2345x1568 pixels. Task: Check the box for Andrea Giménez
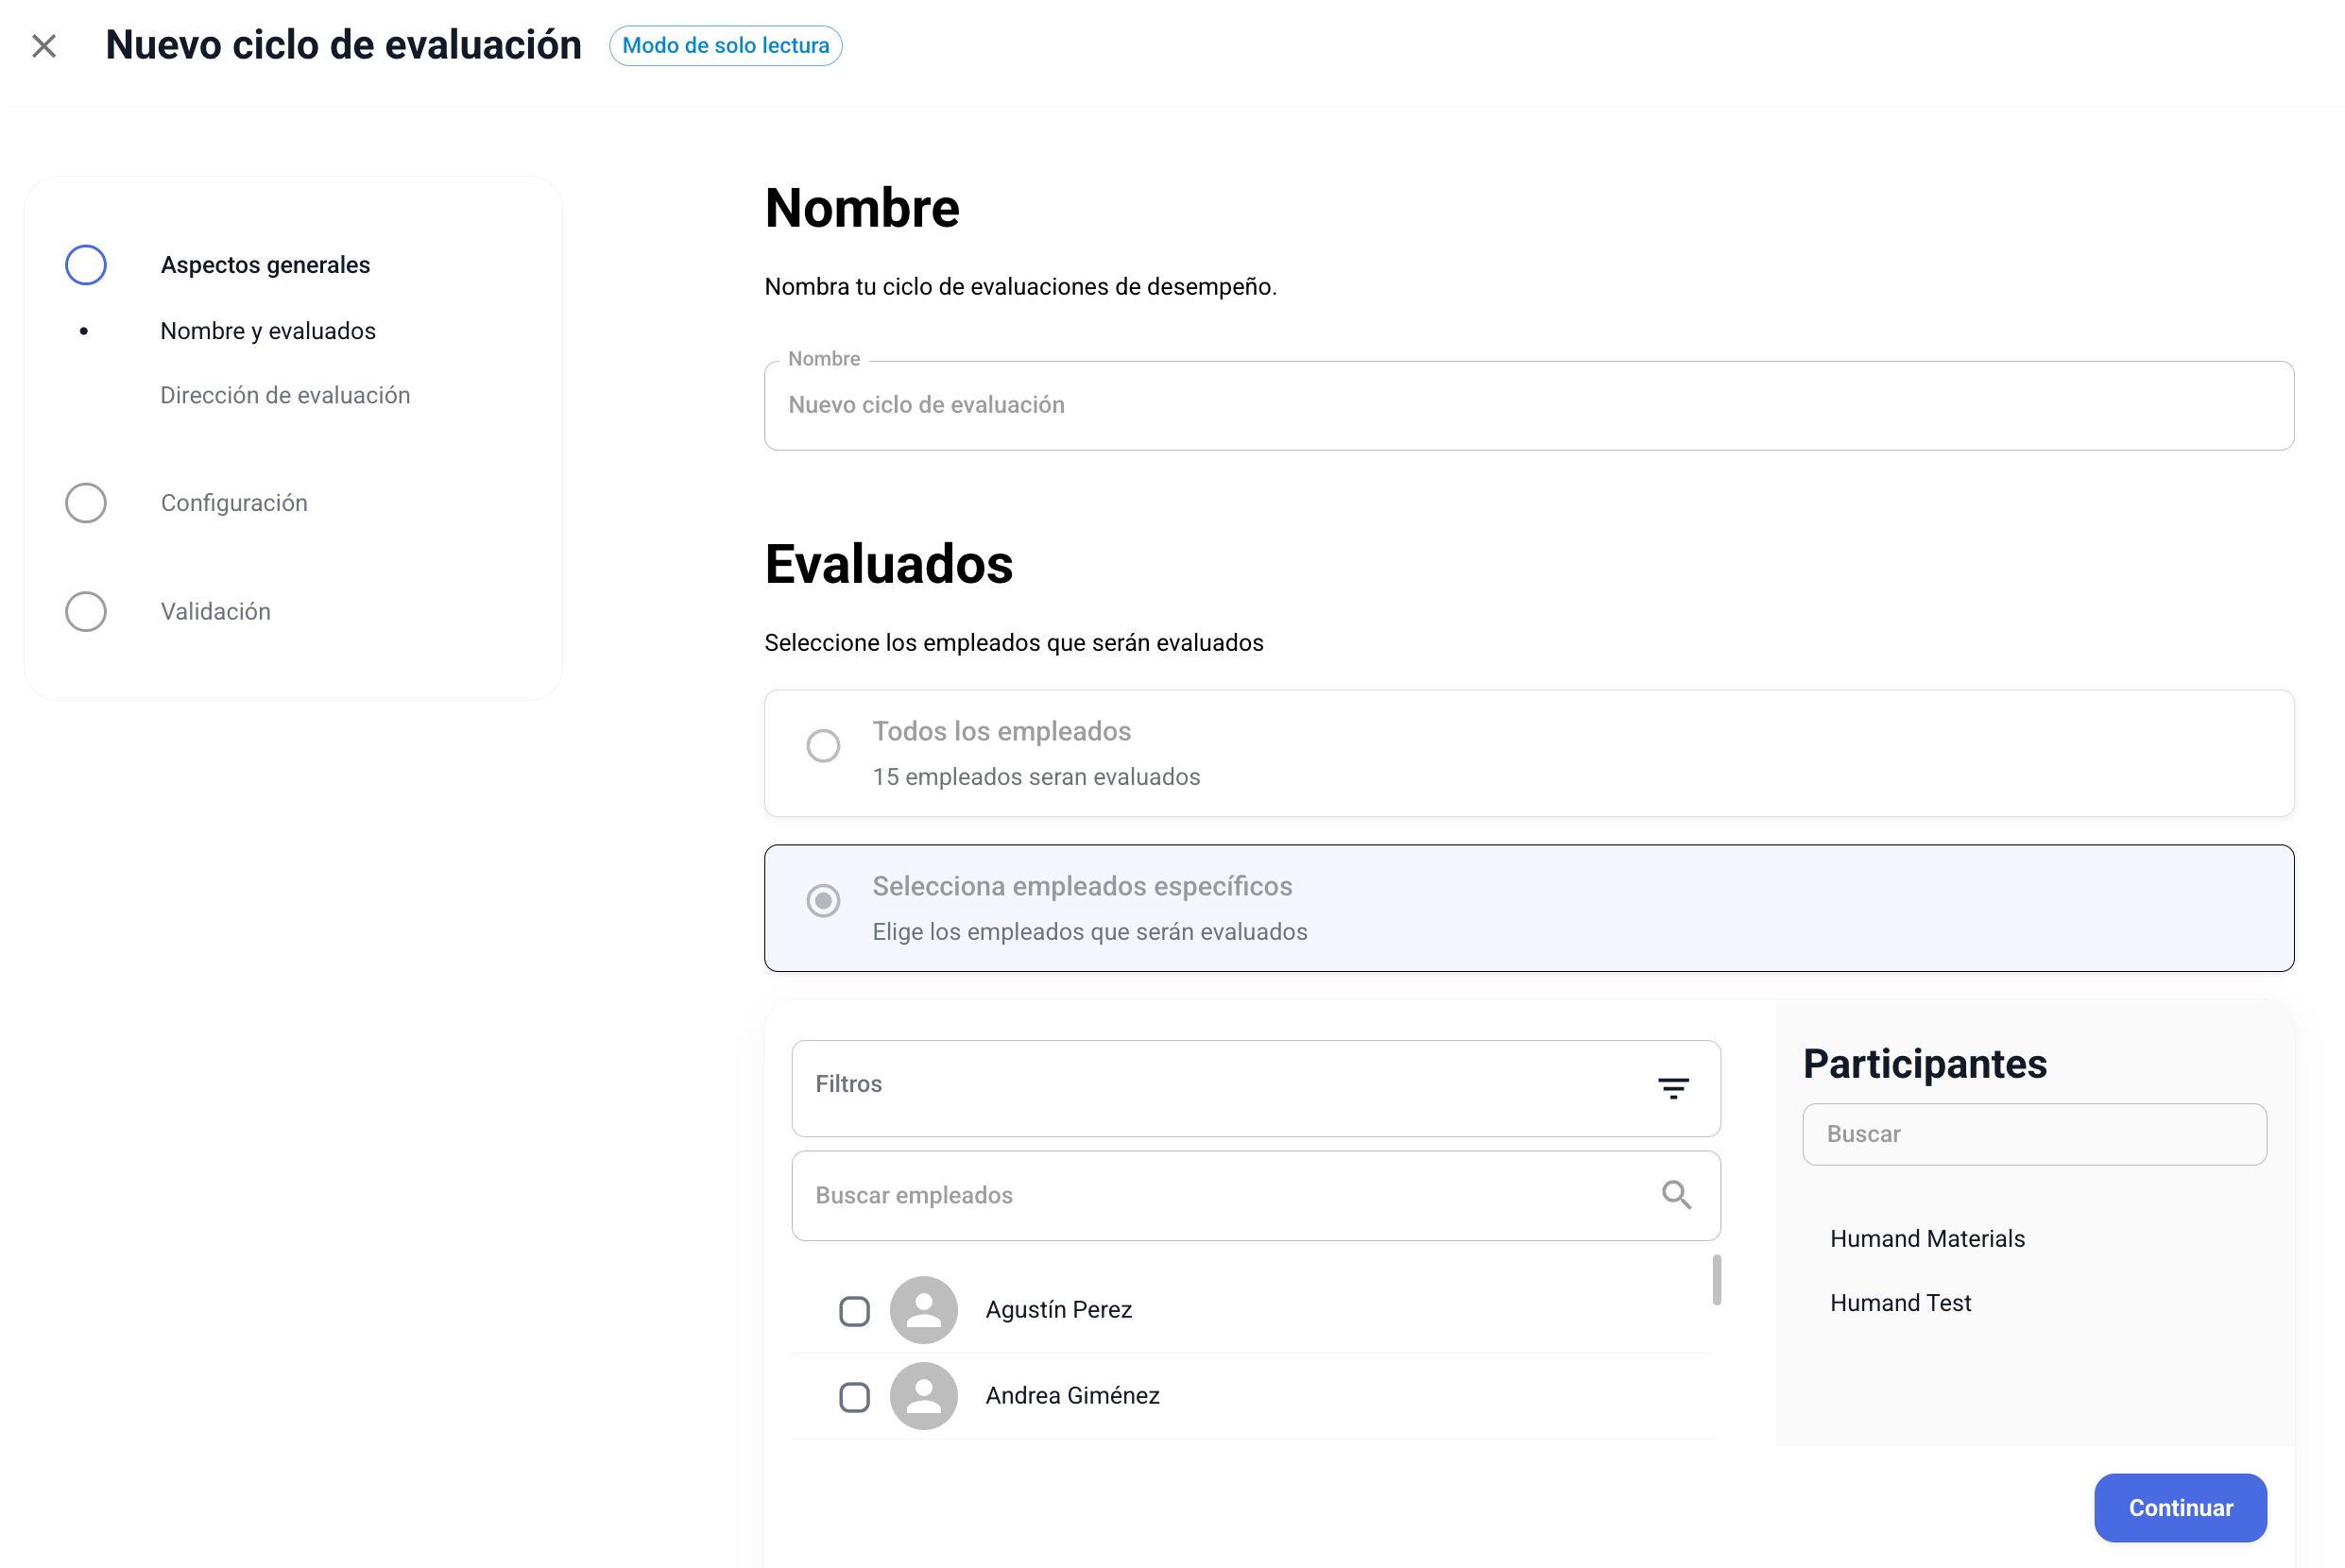(854, 1397)
